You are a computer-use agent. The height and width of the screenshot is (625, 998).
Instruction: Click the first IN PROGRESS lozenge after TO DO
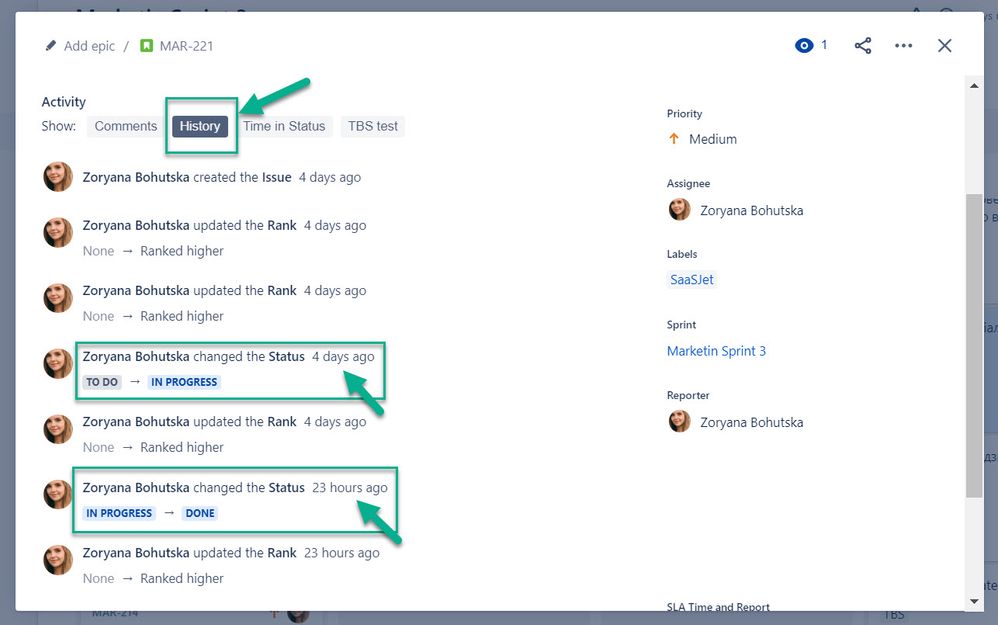coord(184,382)
